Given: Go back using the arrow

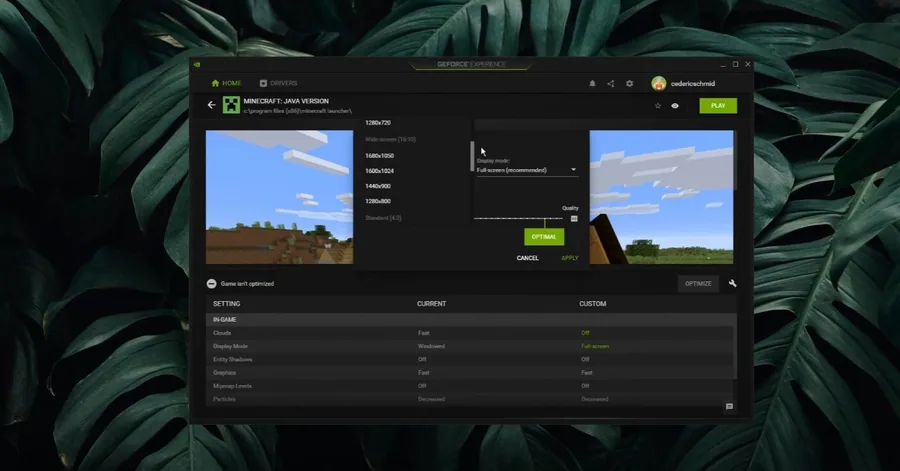Looking at the screenshot, I should (211, 105).
